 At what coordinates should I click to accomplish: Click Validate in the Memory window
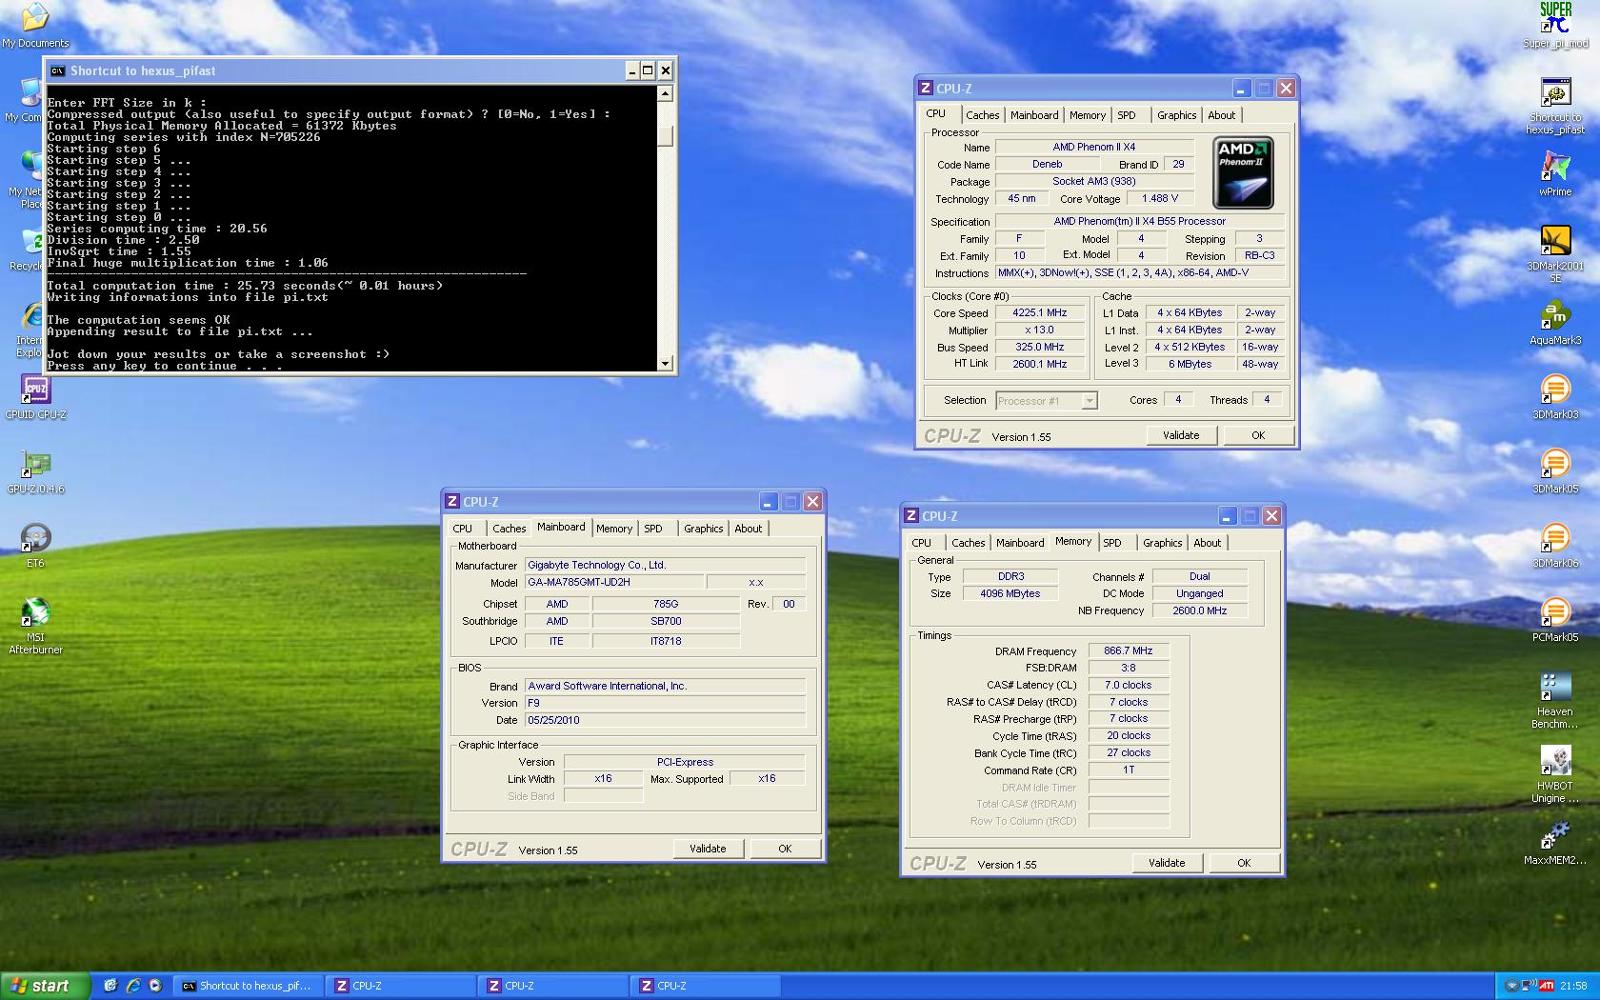[x=1166, y=863]
